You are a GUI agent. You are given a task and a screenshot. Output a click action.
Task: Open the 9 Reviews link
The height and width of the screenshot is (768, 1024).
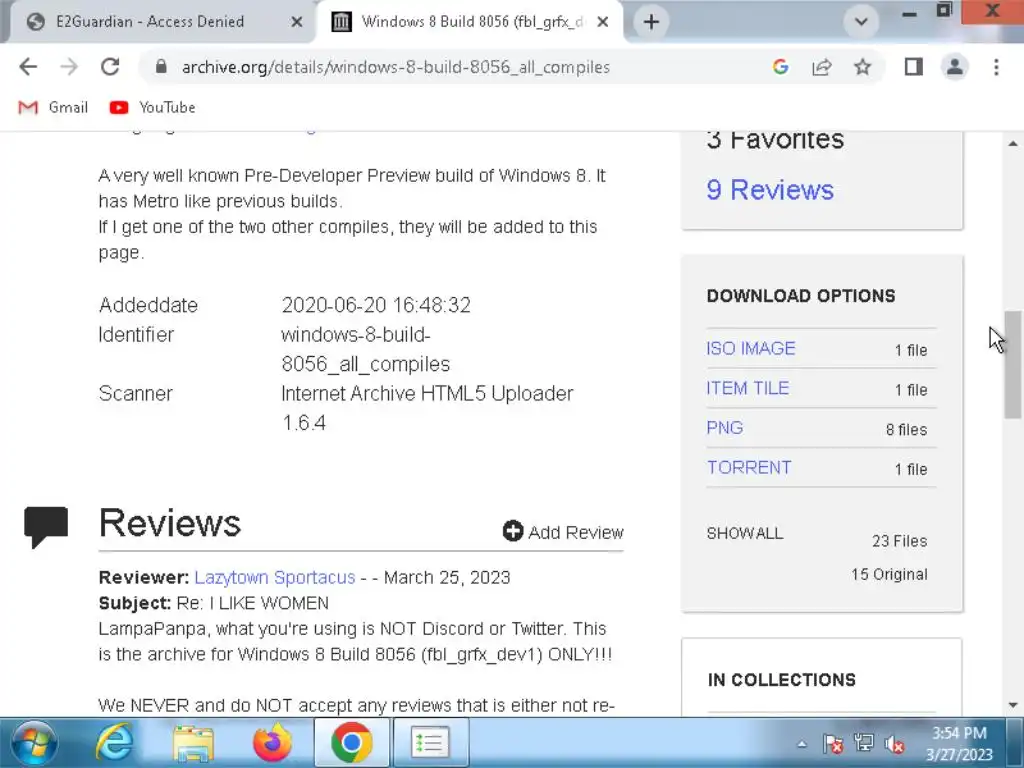click(x=770, y=189)
